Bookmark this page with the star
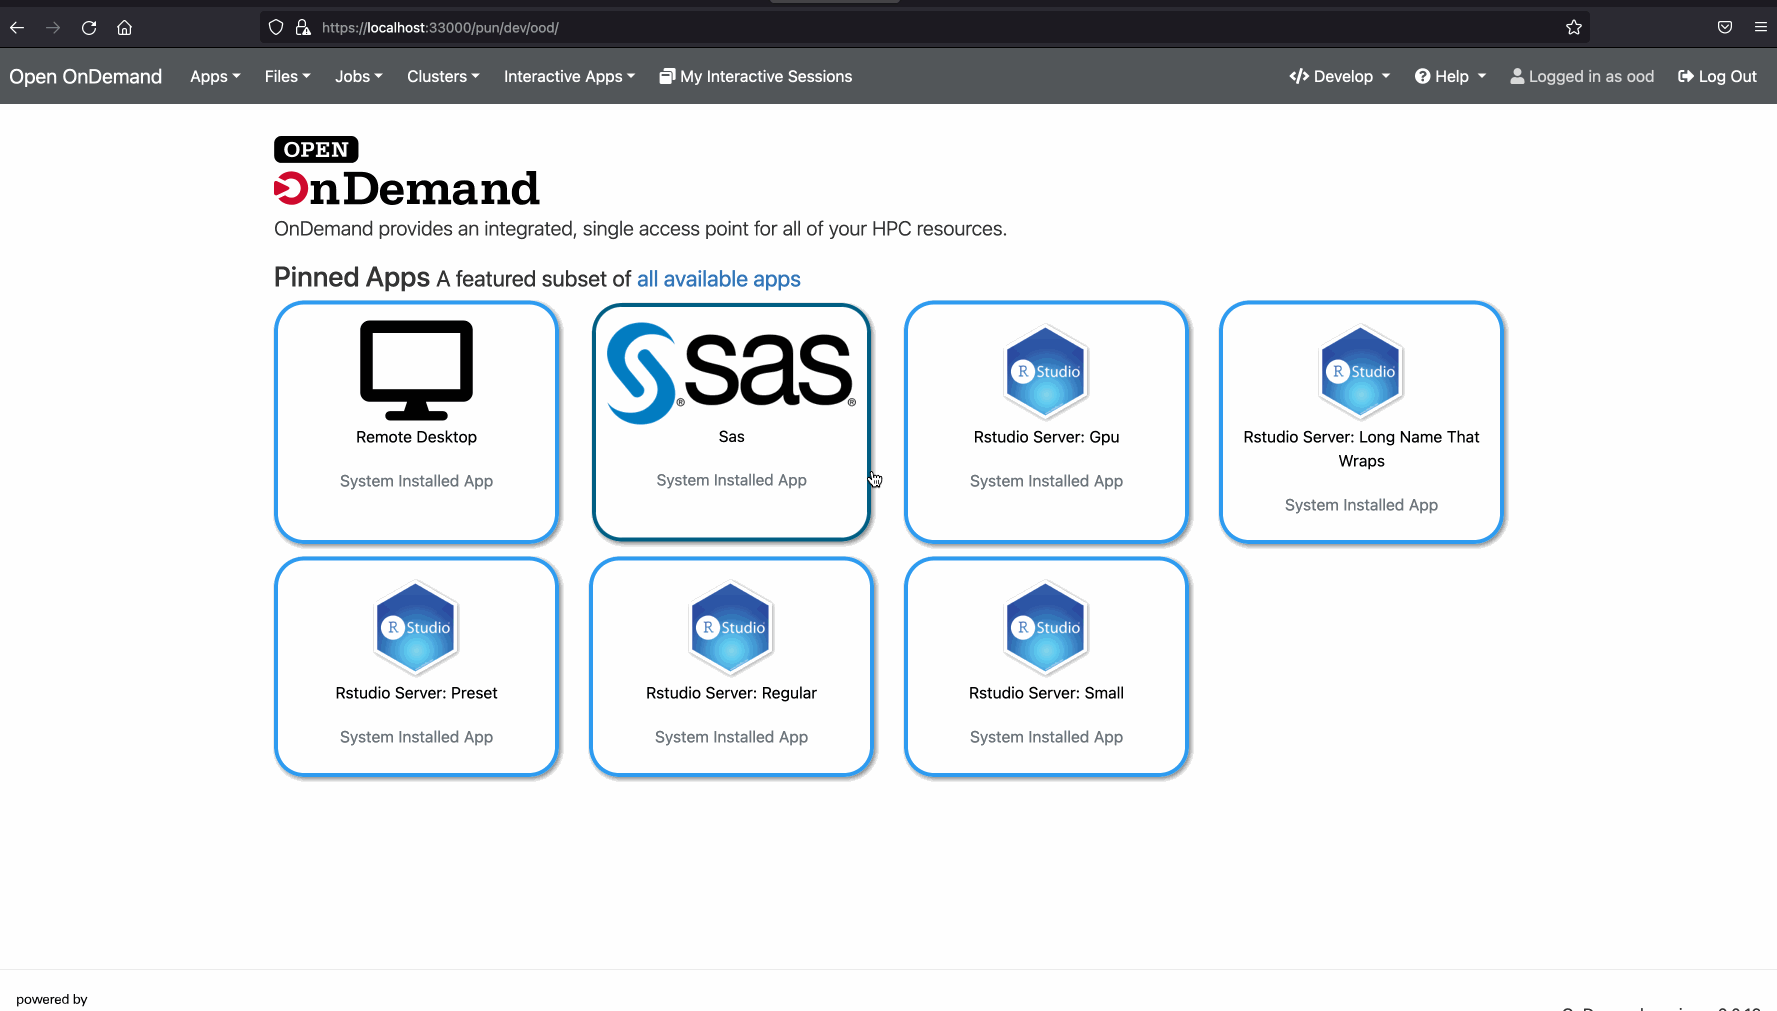Screen dimensions: 1777x1011 click(x=1574, y=27)
